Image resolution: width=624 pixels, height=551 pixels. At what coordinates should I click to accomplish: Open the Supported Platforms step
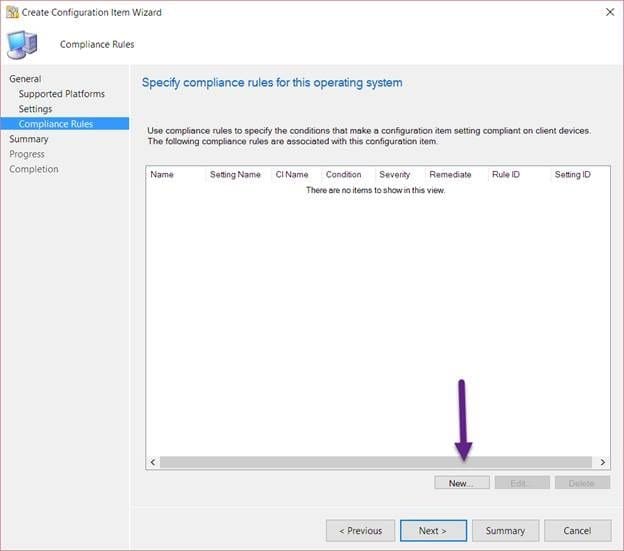[x=62, y=94]
